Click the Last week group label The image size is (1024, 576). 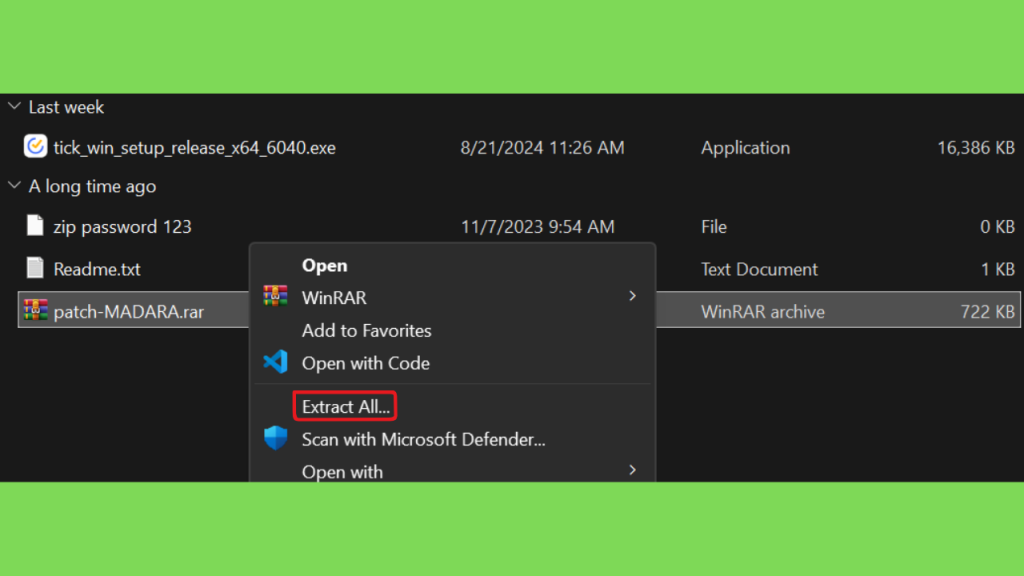pyautogui.click(x=66, y=107)
